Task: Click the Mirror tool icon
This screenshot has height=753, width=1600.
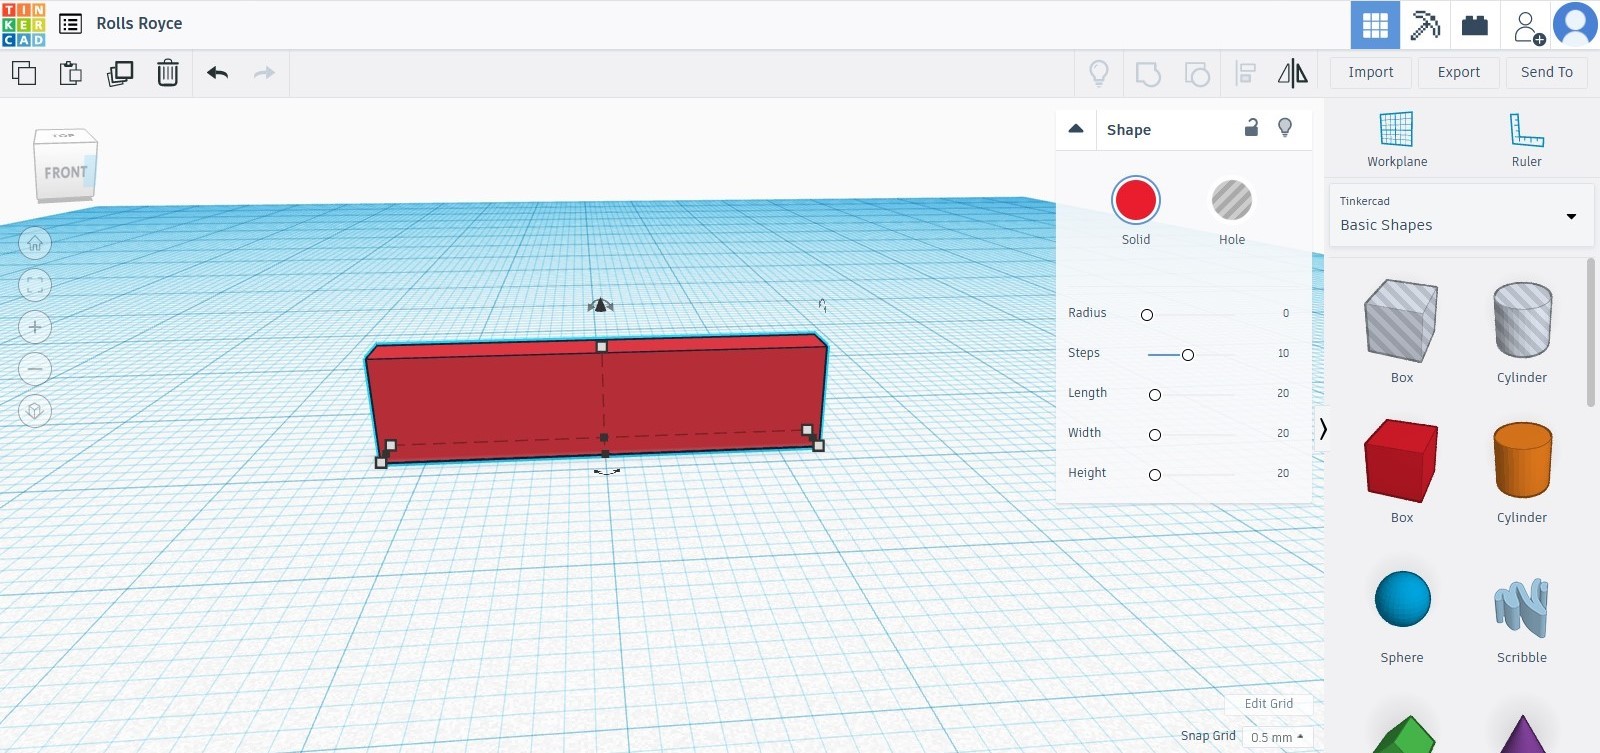Action: [1293, 73]
